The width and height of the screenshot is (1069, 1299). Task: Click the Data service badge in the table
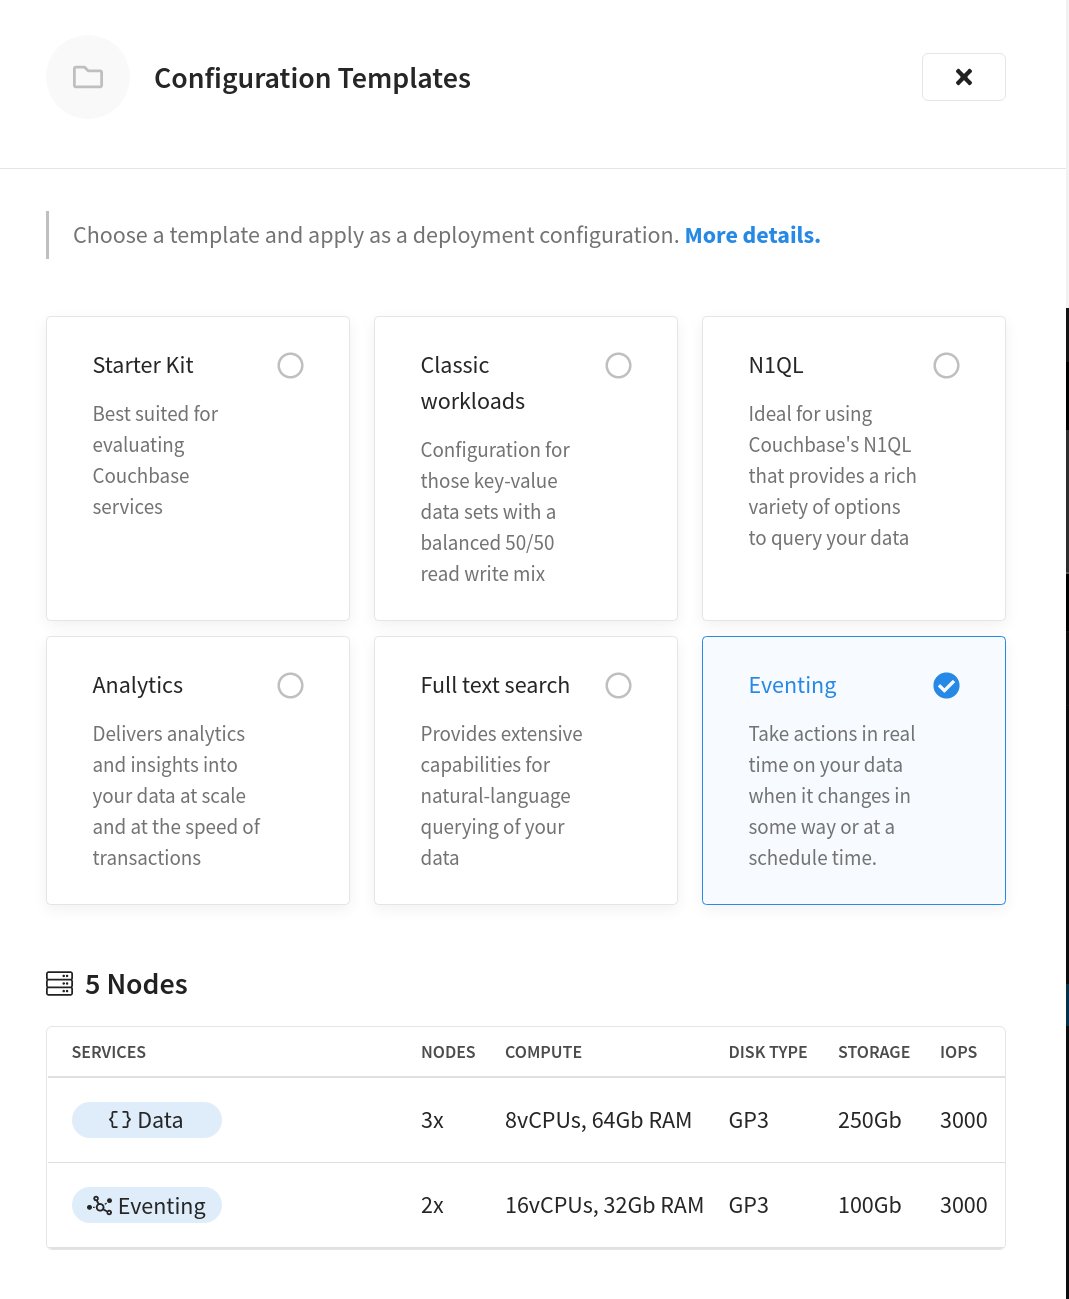point(146,1120)
